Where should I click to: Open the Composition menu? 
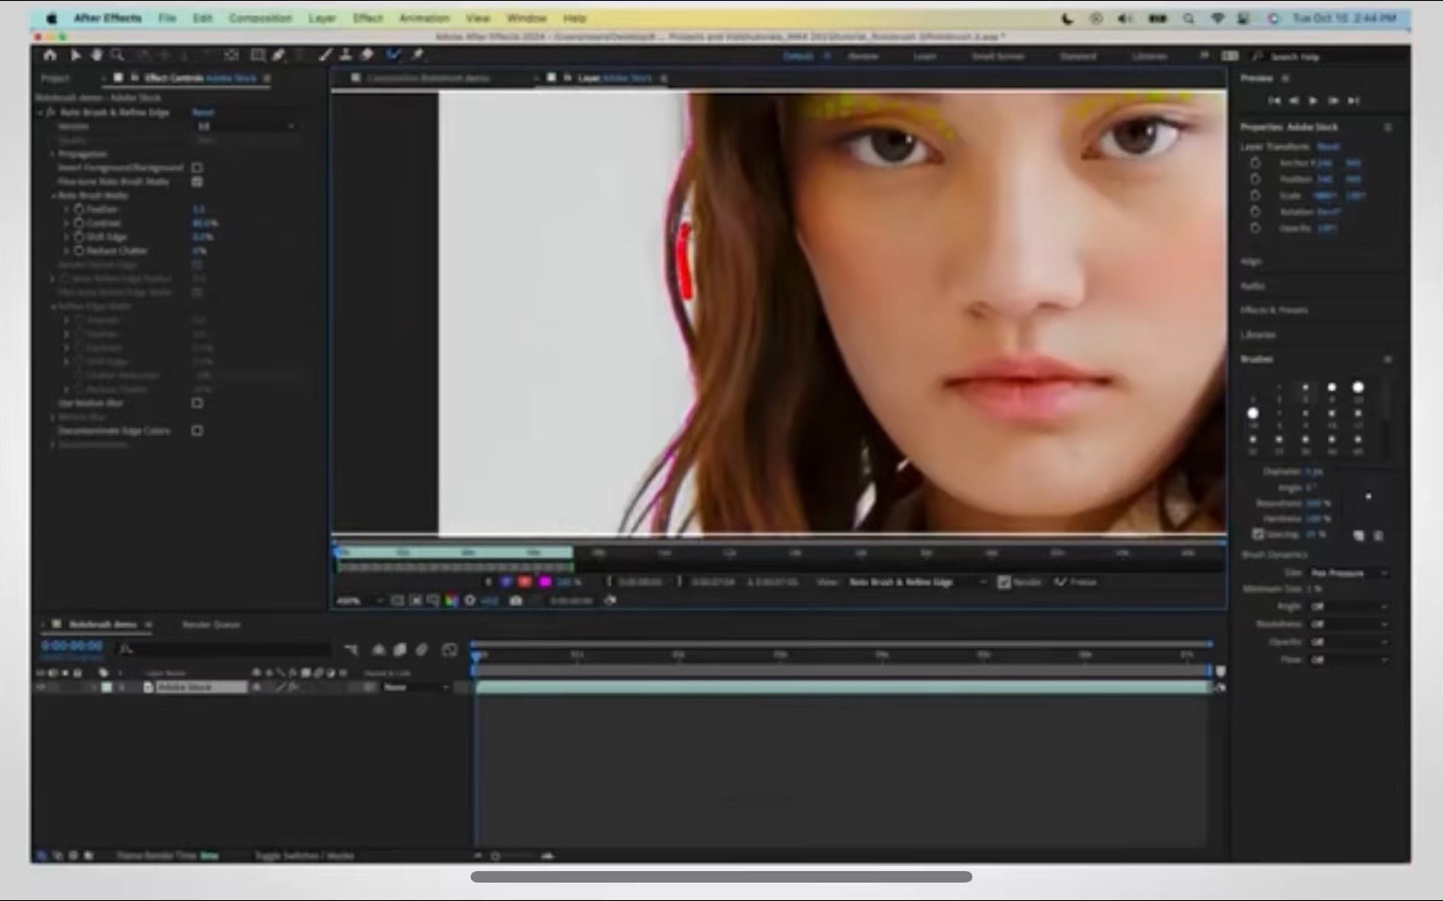[260, 18]
